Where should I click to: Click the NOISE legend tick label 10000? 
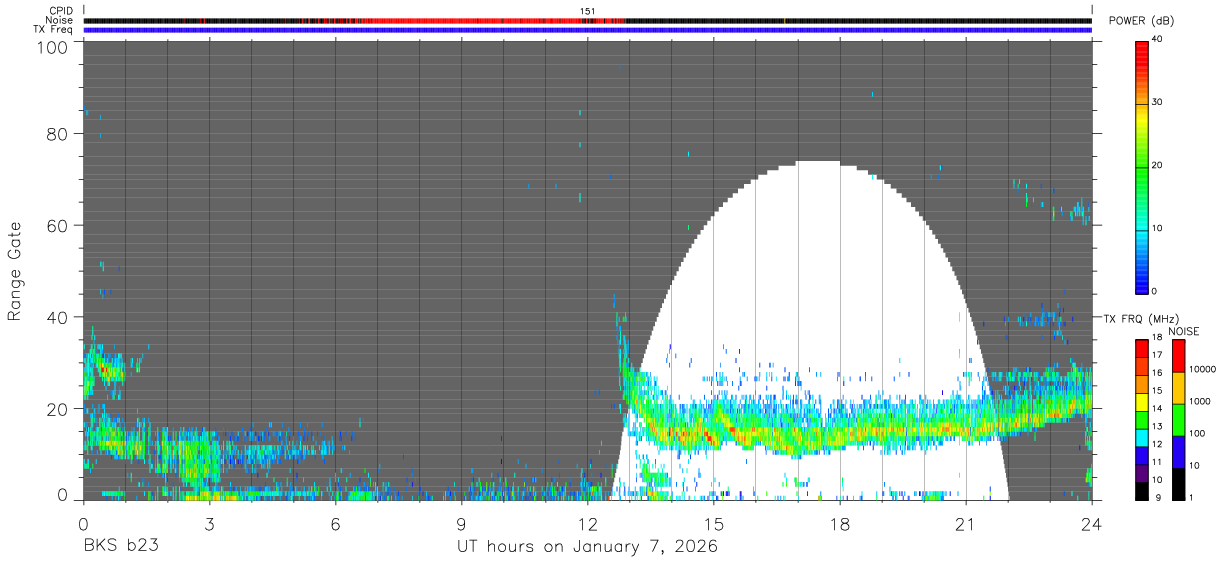pos(1204,369)
